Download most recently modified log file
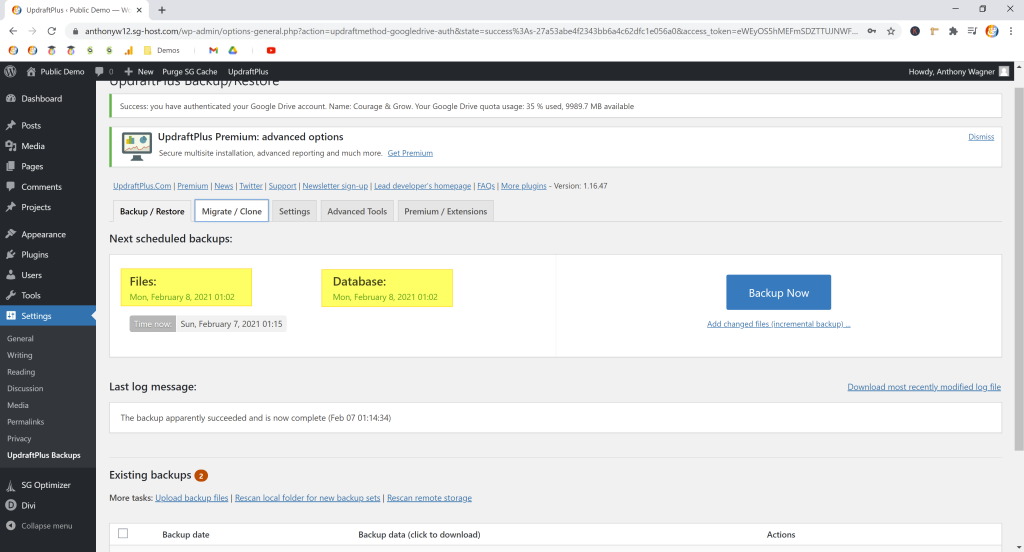This screenshot has width=1024, height=552. [924, 387]
